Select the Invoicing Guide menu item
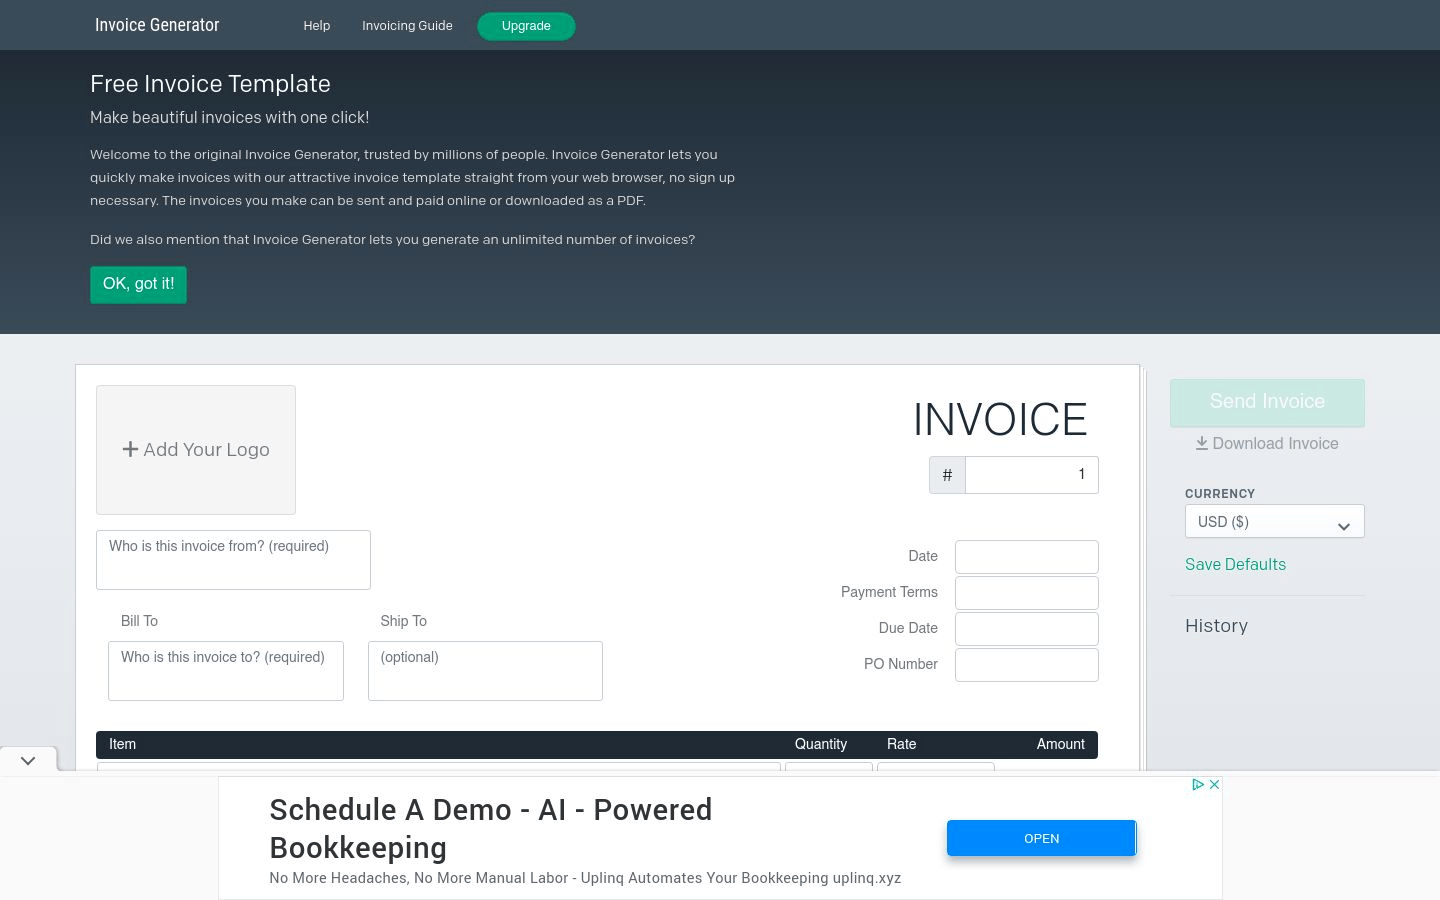Image resolution: width=1440 pixels, height=900 pixels. 407,26
